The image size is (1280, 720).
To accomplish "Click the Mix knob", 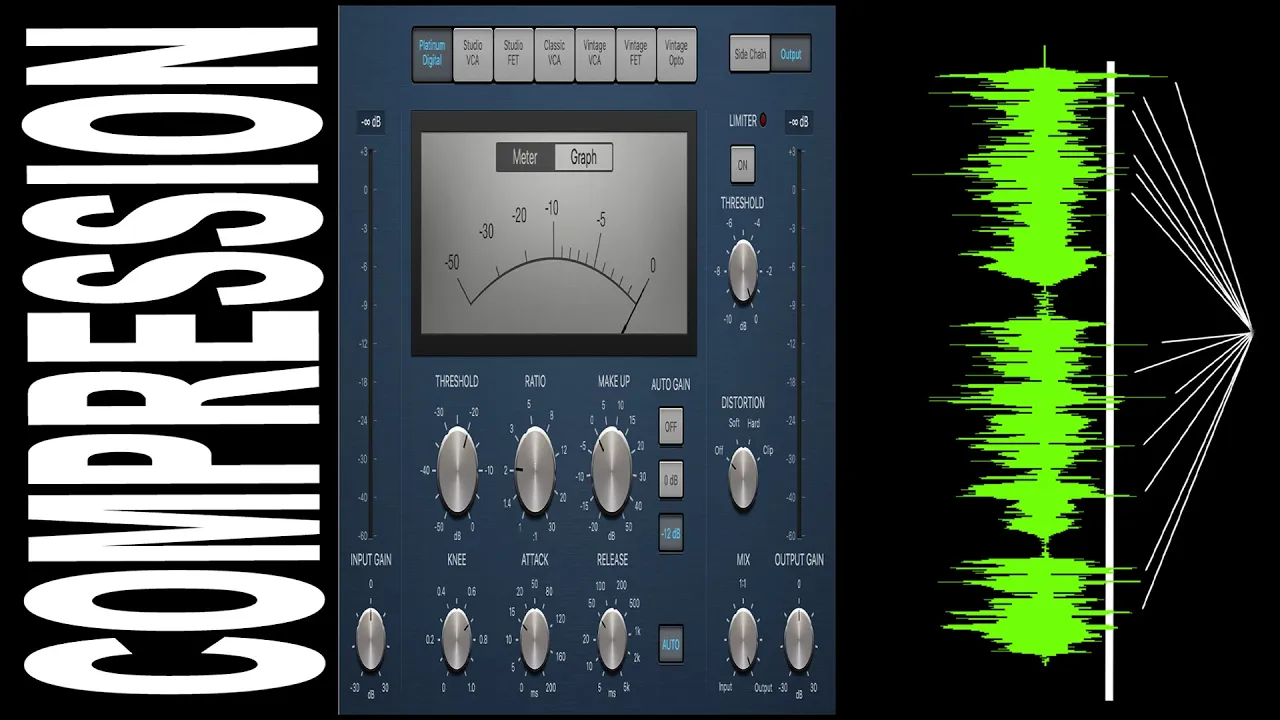I will point(743,639).
